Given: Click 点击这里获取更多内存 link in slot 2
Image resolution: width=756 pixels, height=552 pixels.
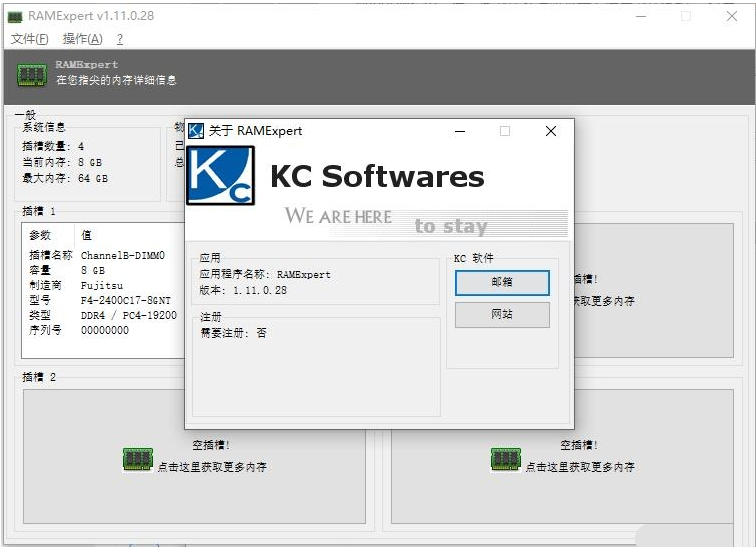Looking at the screenshot, I should coord(212,467).
